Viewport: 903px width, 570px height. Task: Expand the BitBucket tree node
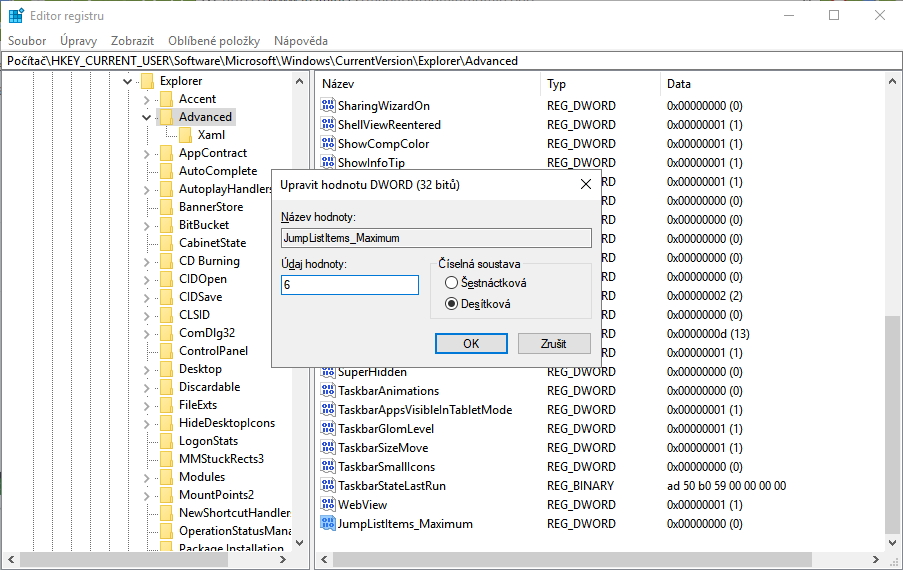[x=146, y=226]
